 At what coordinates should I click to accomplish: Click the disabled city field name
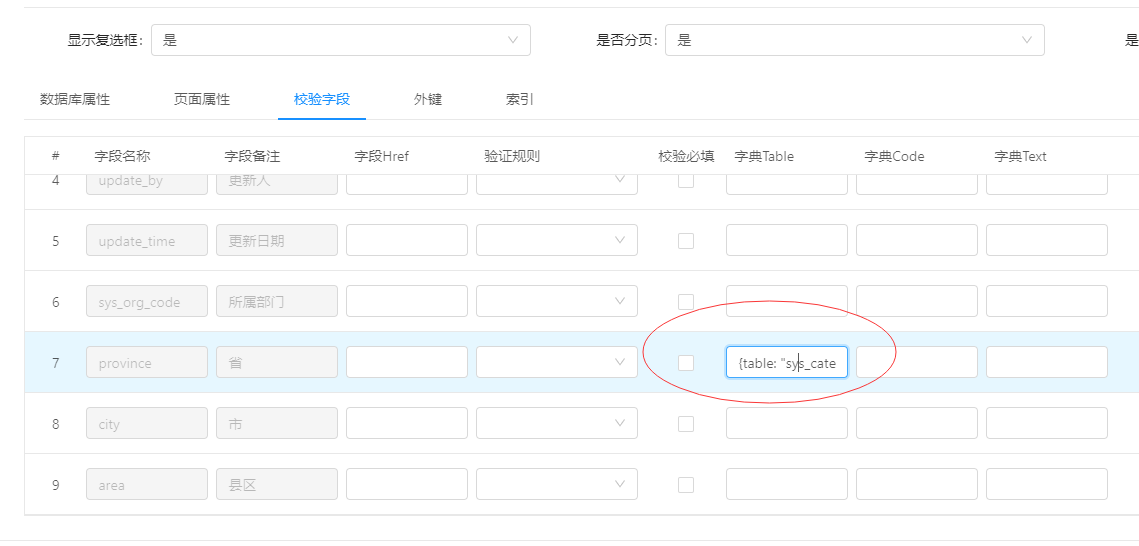pos(147,423)
